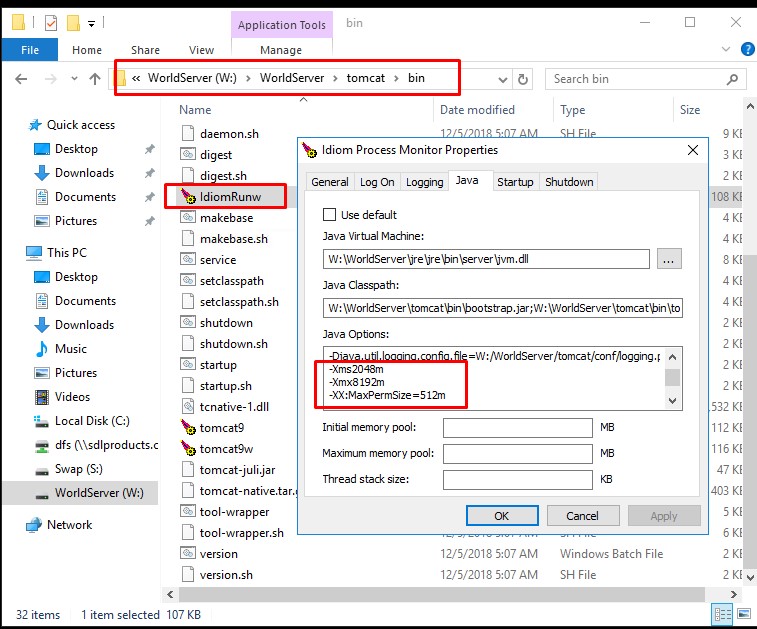Open the Share ribbon tab

coord(145,50)
